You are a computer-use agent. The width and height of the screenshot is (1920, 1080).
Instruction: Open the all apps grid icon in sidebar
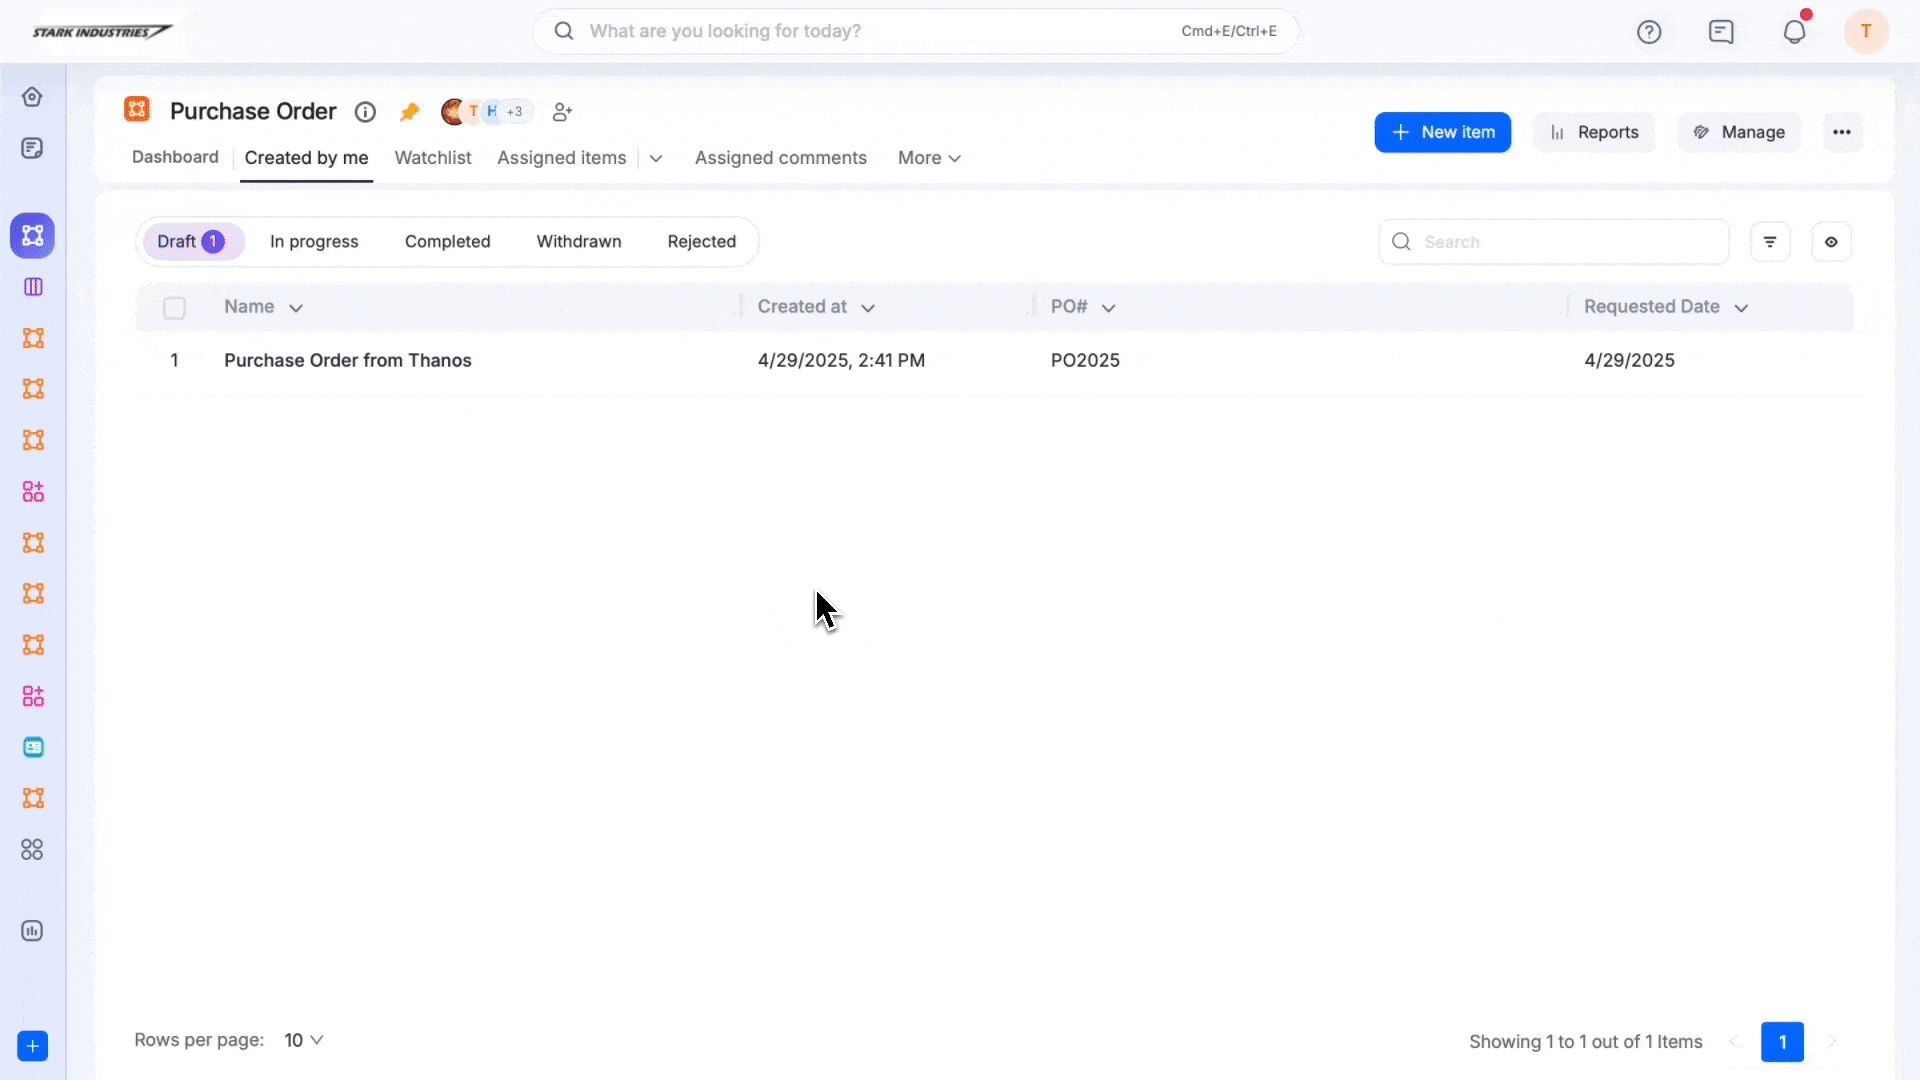(x=32, y=849)
